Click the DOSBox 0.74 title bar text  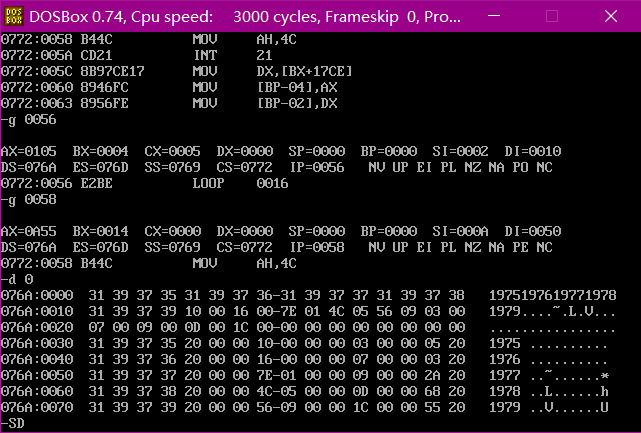click(x=245, y=16)
